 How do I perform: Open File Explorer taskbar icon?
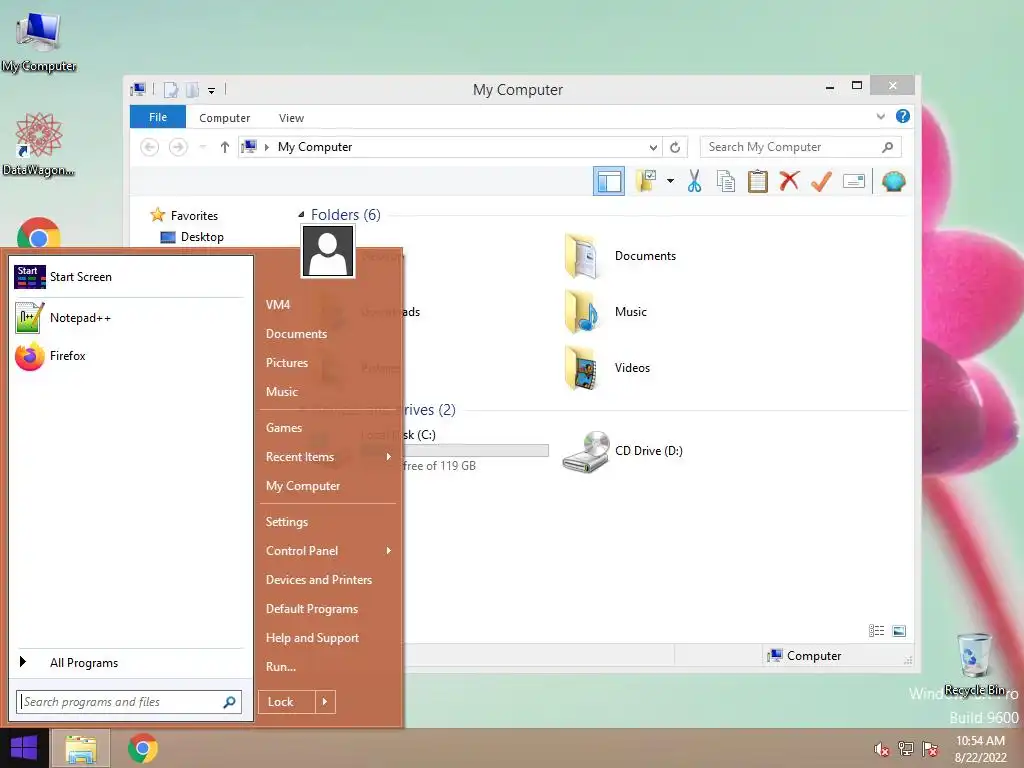tap(80, 749)
